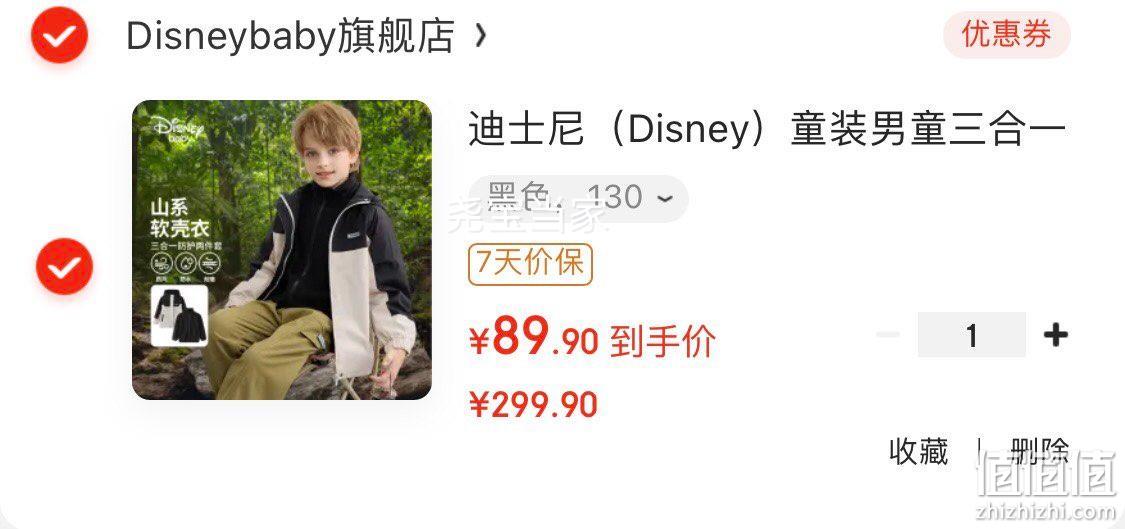Increase quantity with the plus icon
This screenshot has height=529, width=1125.
point(1055,335)
